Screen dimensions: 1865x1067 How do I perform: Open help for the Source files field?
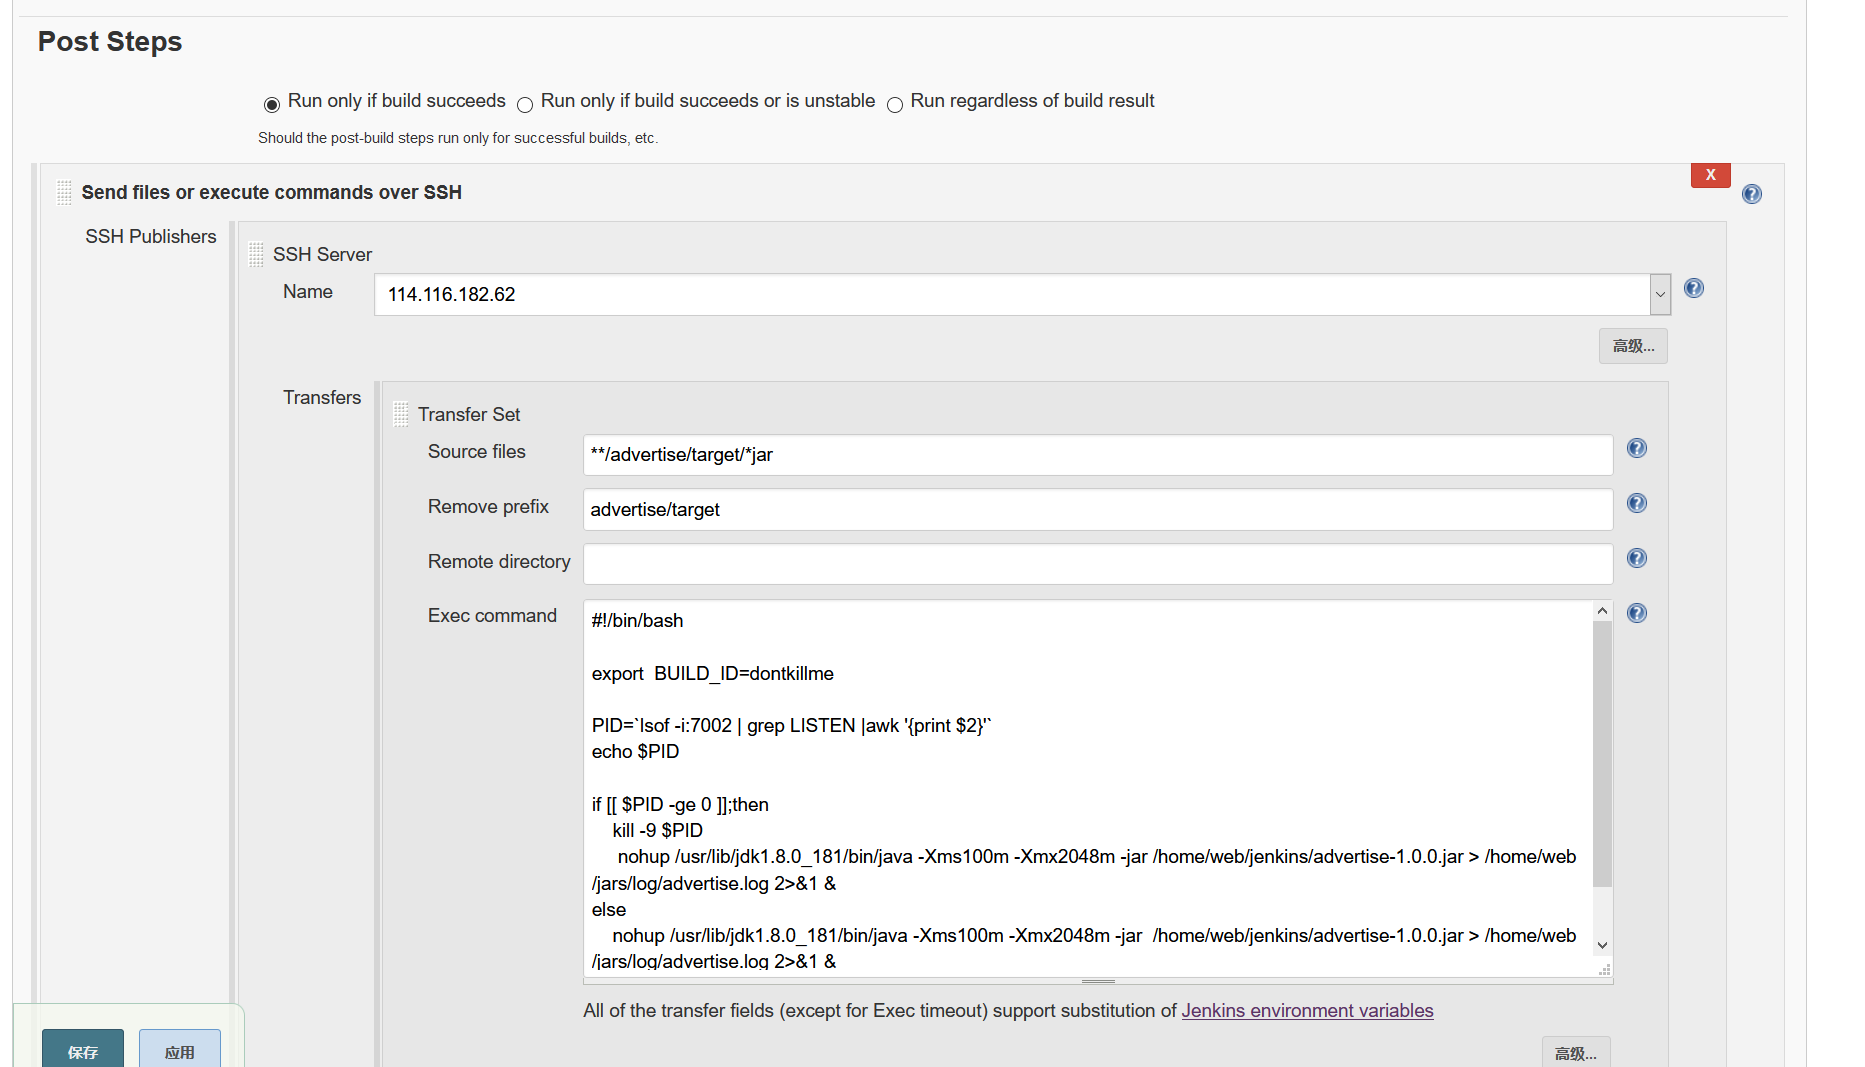point(1636,448)
